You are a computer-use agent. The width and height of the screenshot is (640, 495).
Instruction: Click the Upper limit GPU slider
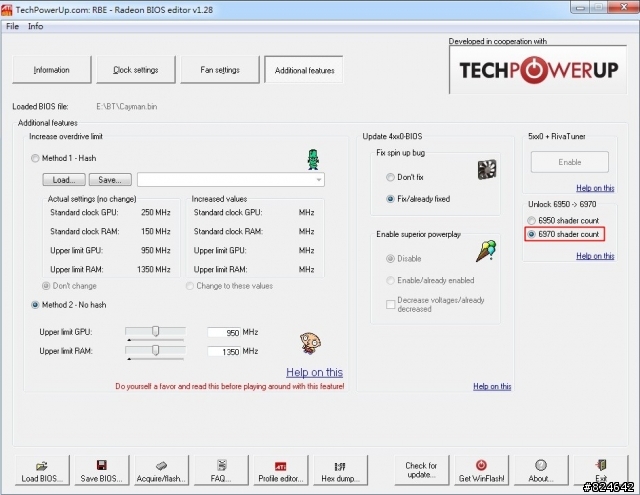pos(156,332)
